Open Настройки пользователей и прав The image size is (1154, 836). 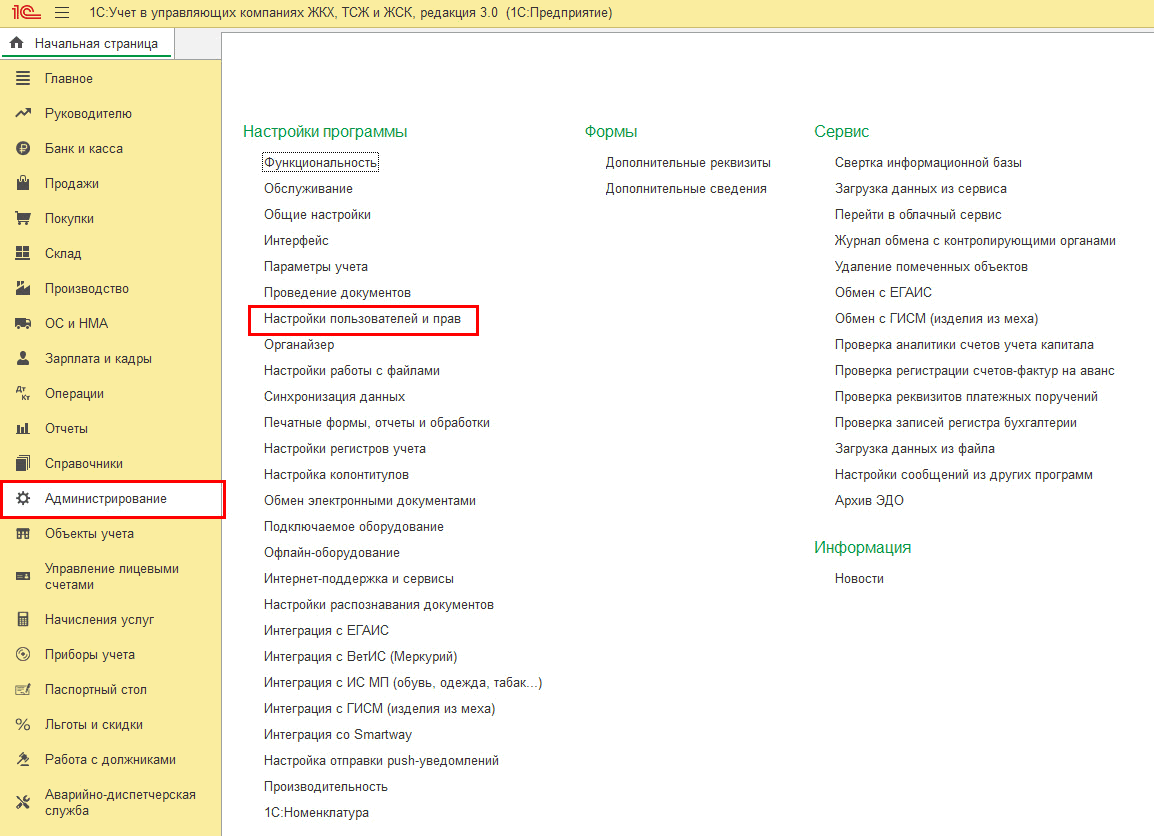pyautogui.click(x=362, y=319)
